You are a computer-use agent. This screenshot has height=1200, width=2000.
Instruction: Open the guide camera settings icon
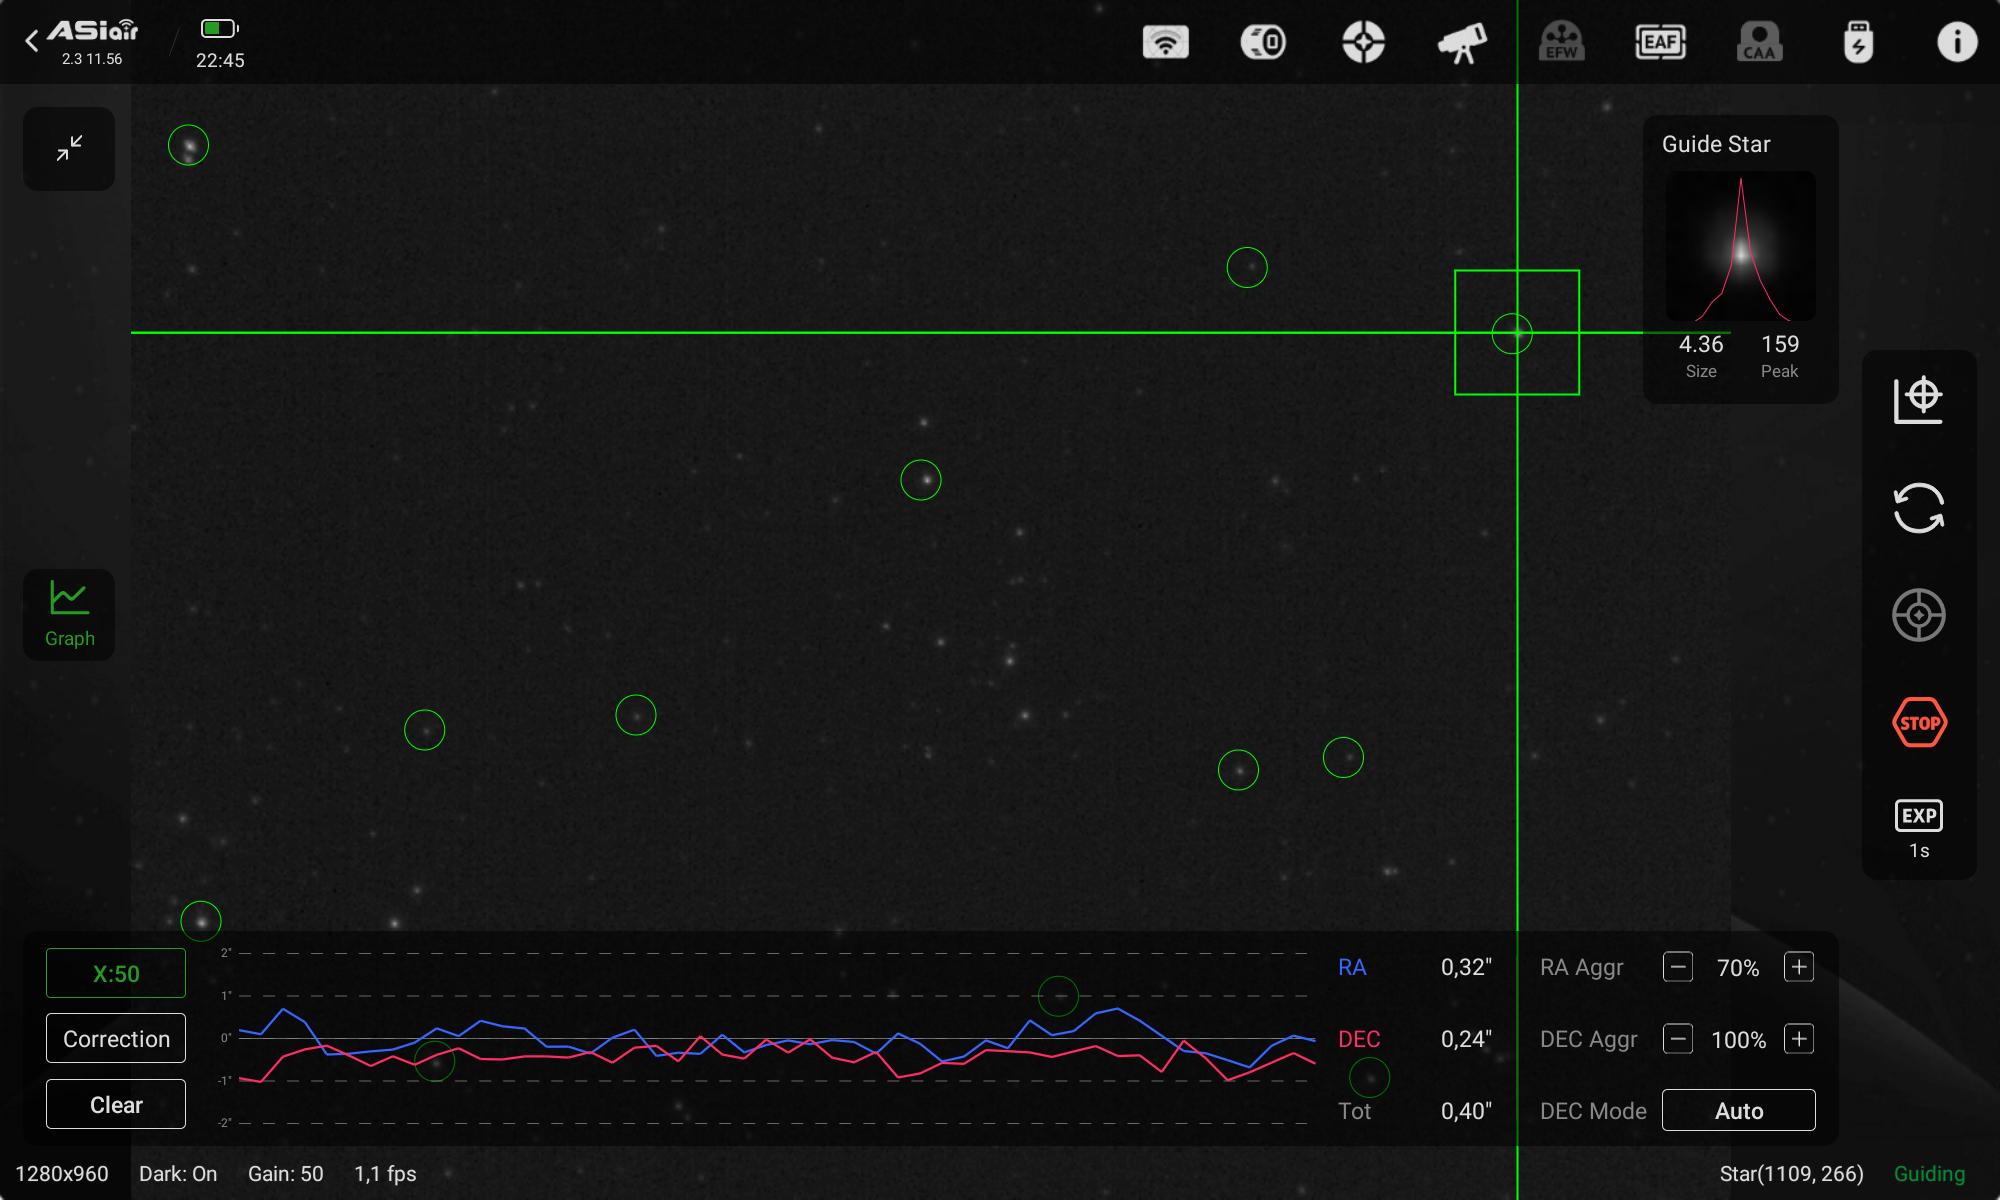point(1263,42)
